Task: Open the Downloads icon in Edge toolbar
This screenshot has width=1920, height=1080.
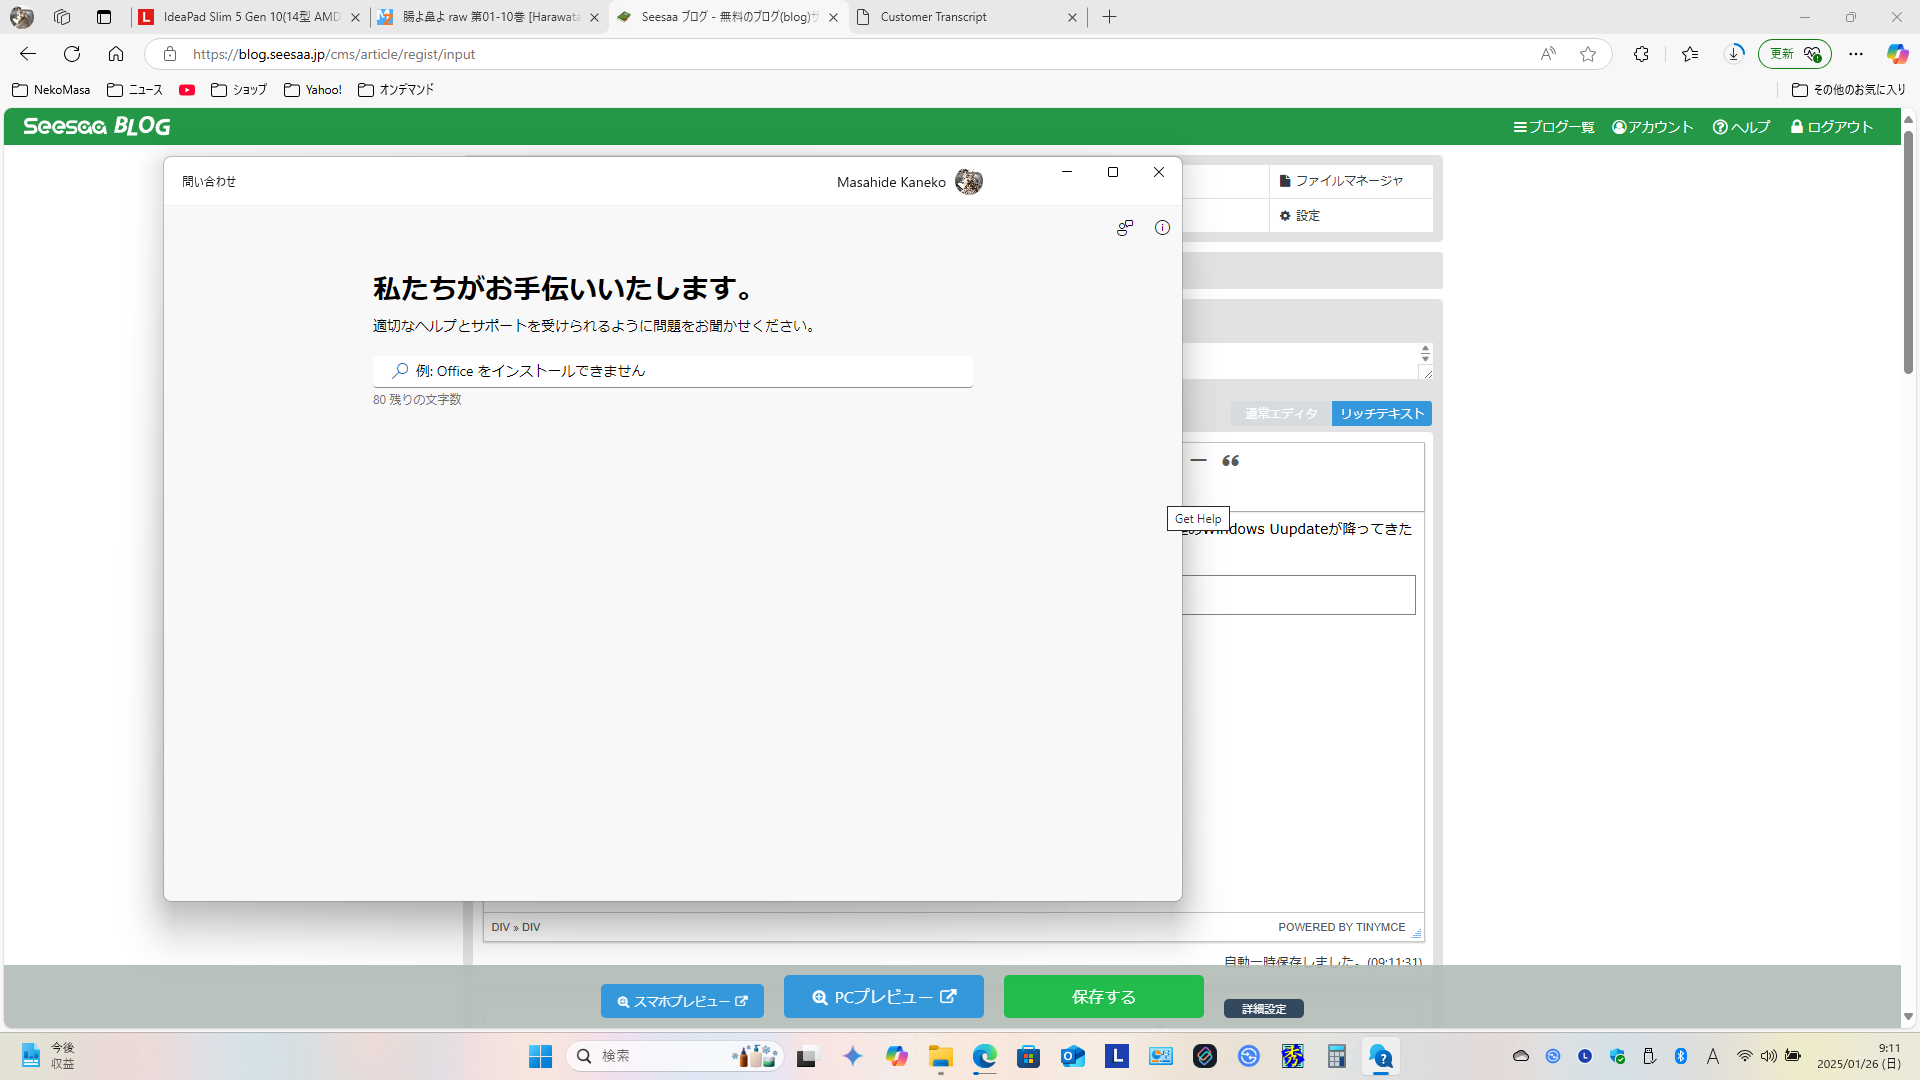Action: (1735, 54)
